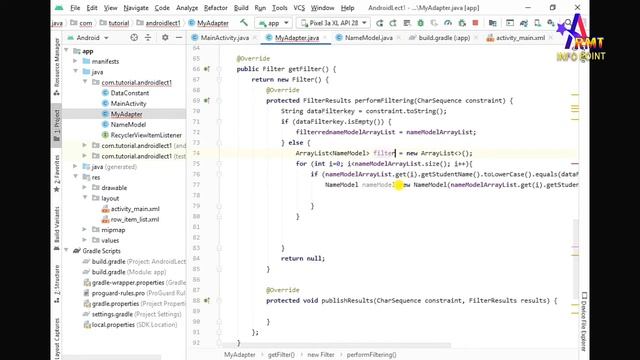
Task: Open the app run configuration dropdown
Action: point(273,23)
